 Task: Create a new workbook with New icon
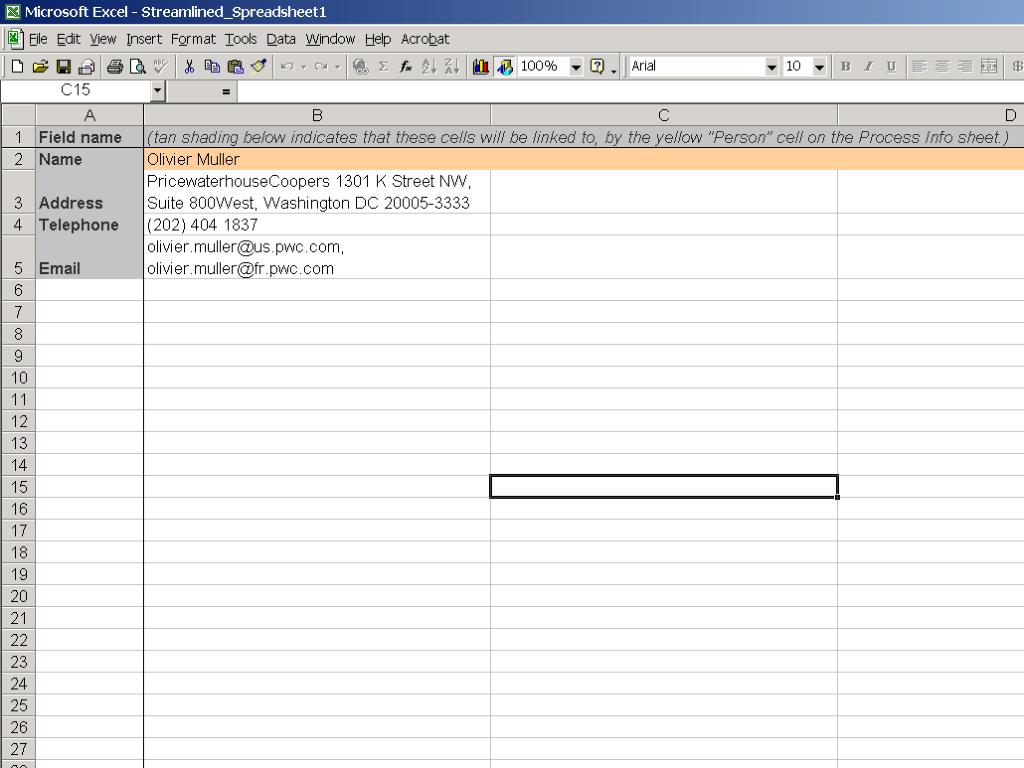pos(18,66)
